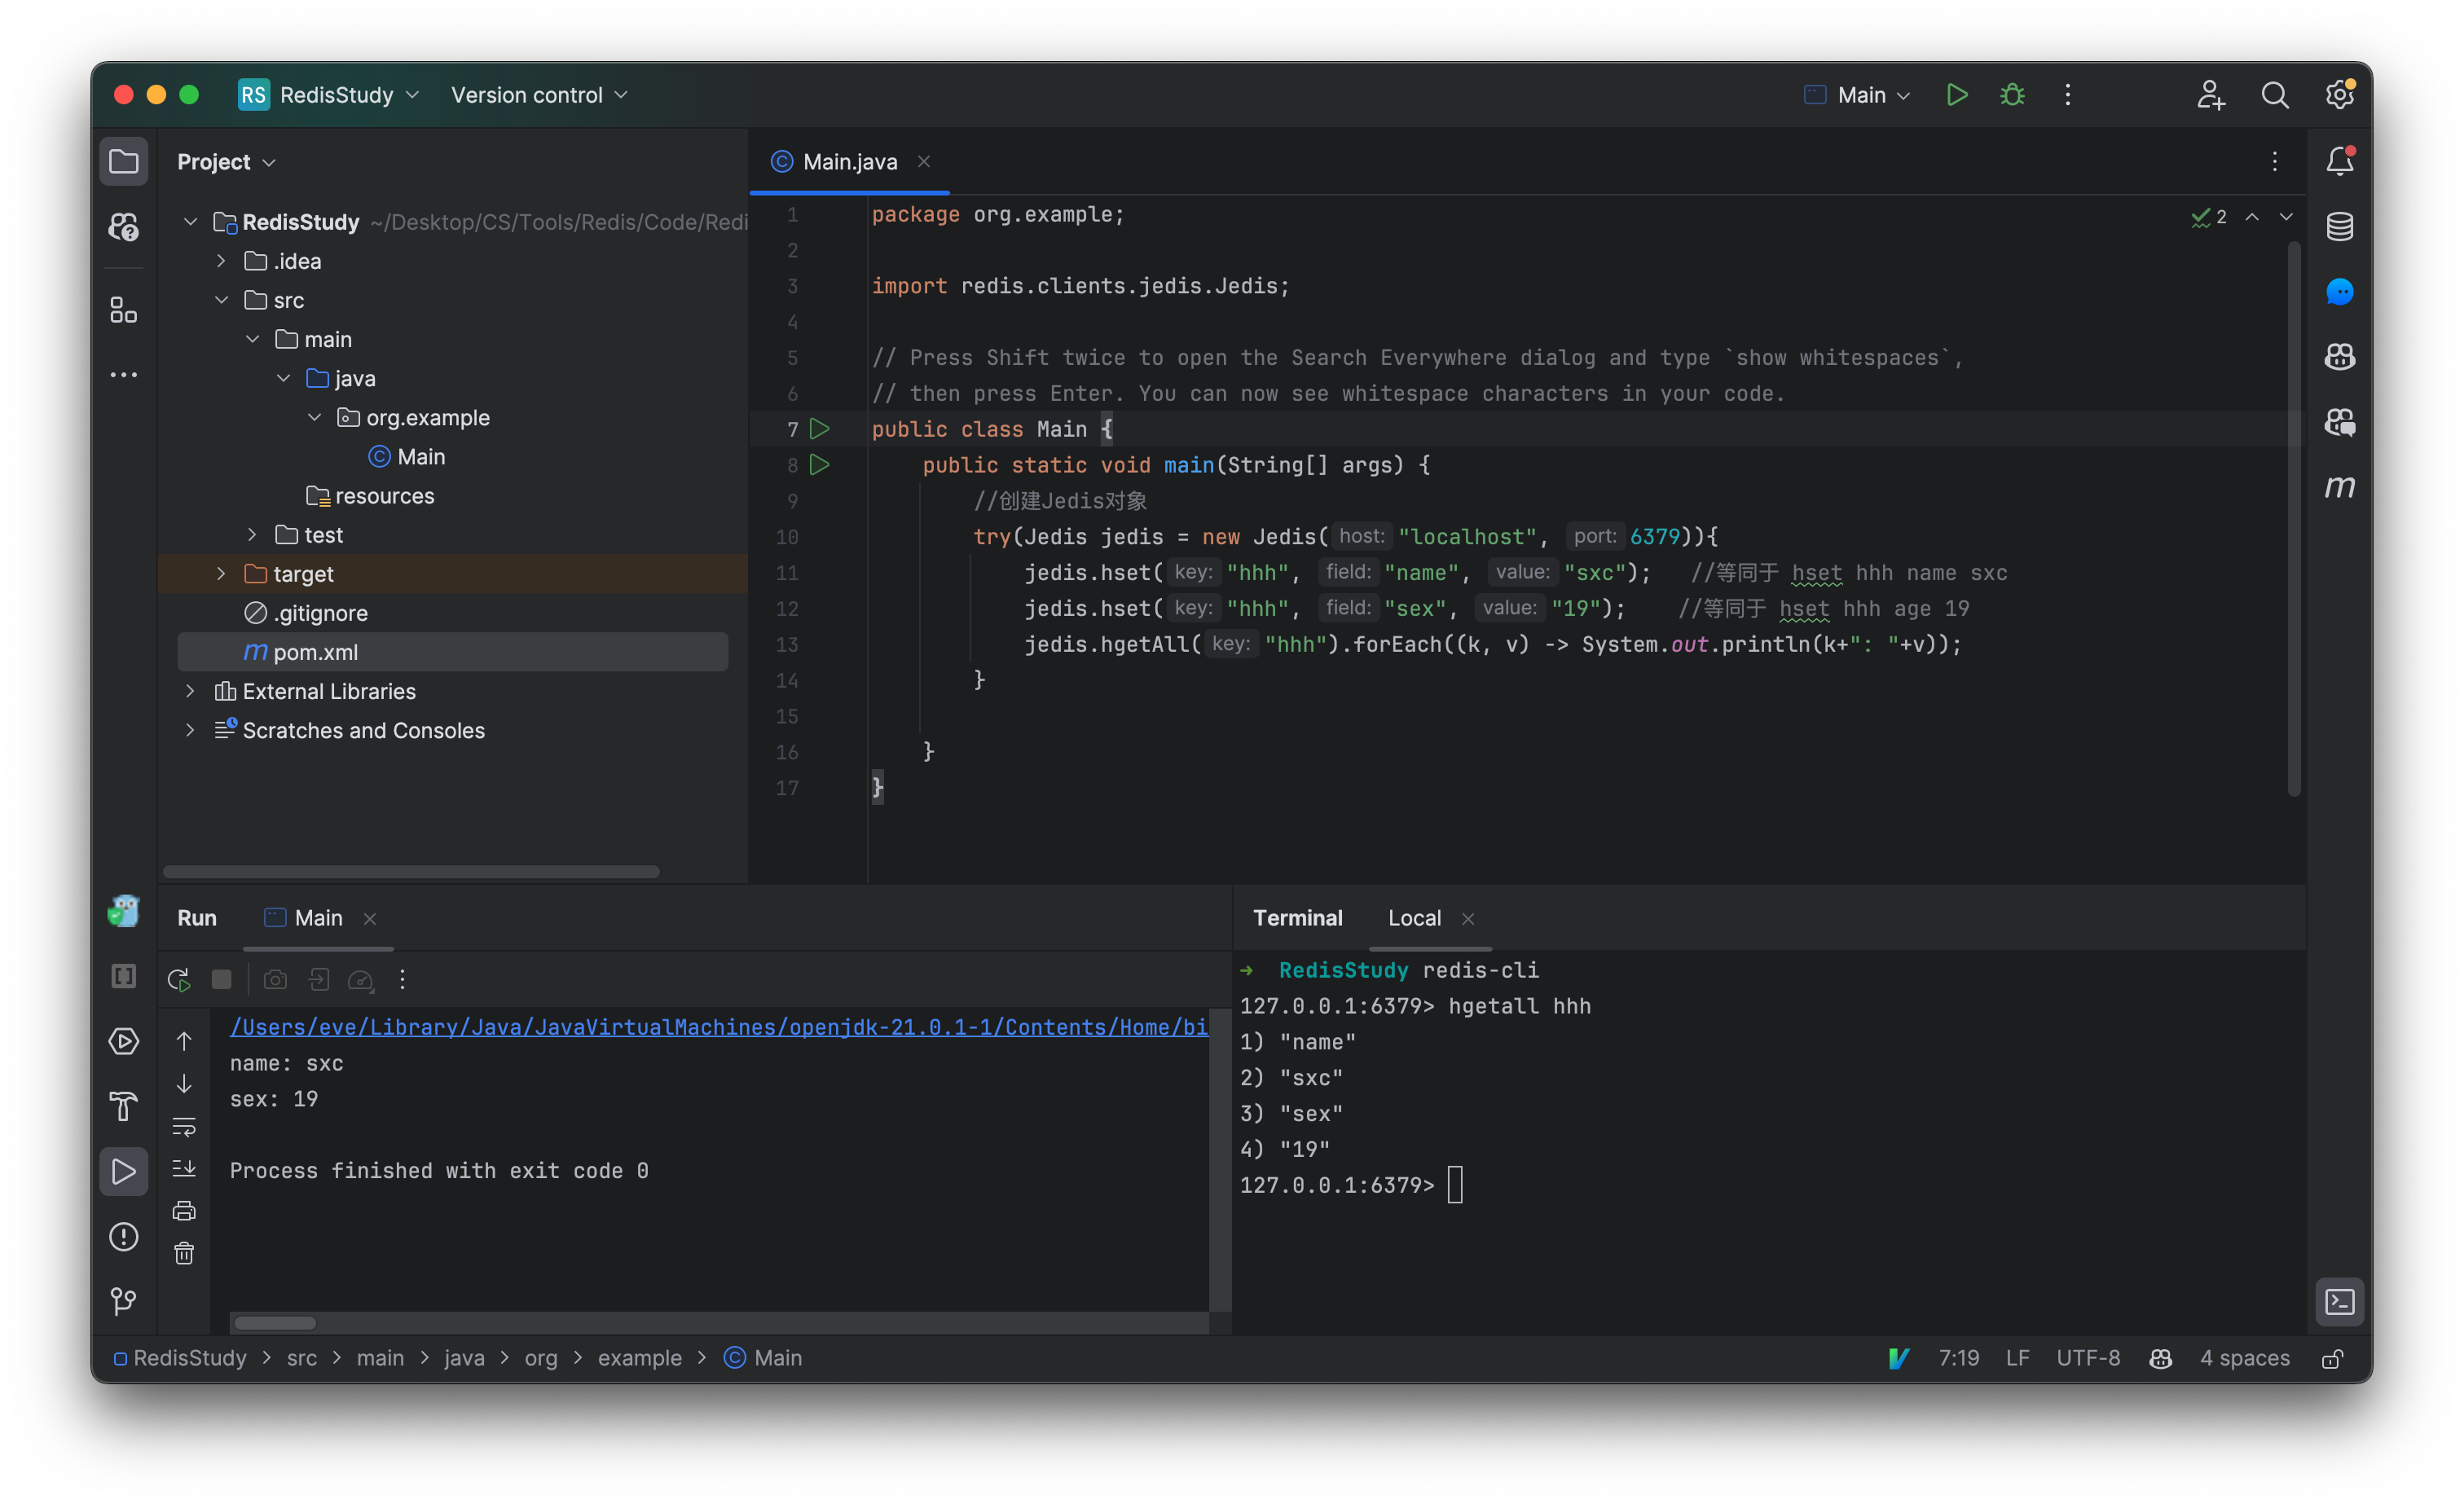Toggle scroll to end in Run console
This screenshot has height=1504, width=2464.
click(x=184, y=1168)
